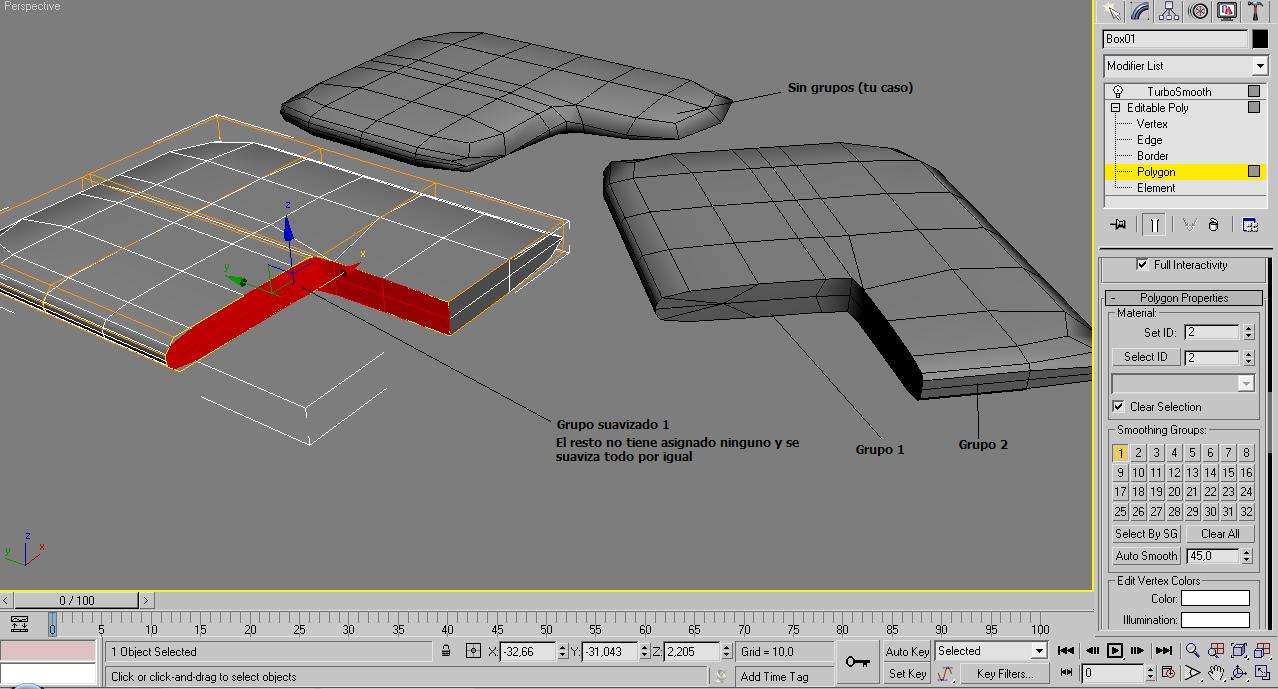
Task: Click Maximize Viewport Toggle icon
Action: point(1264,674)
